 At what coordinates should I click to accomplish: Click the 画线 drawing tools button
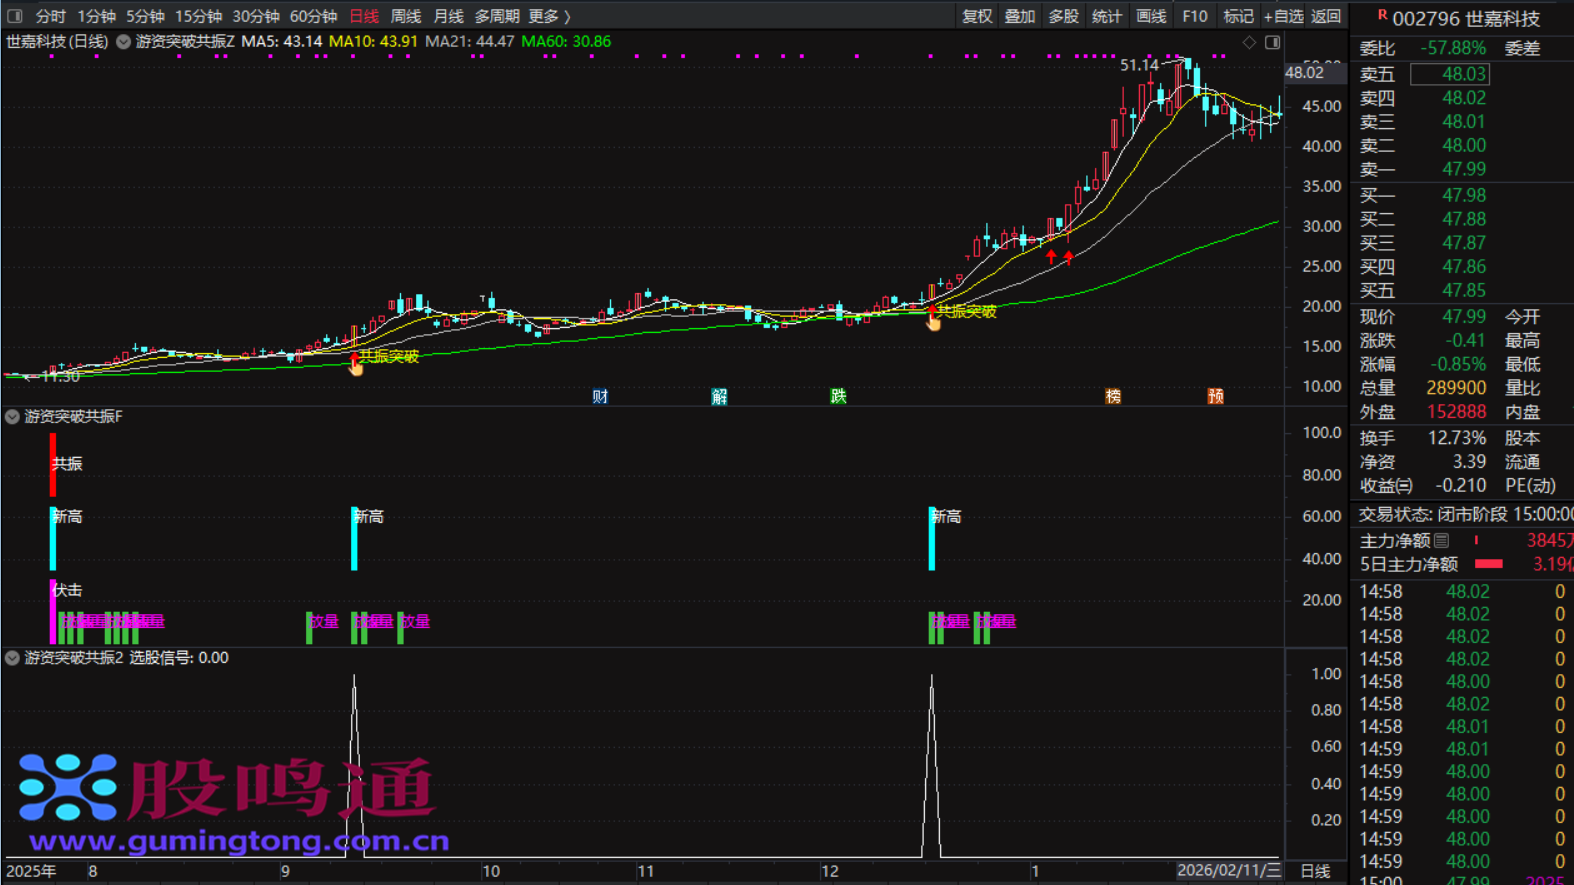point(1151,16)
